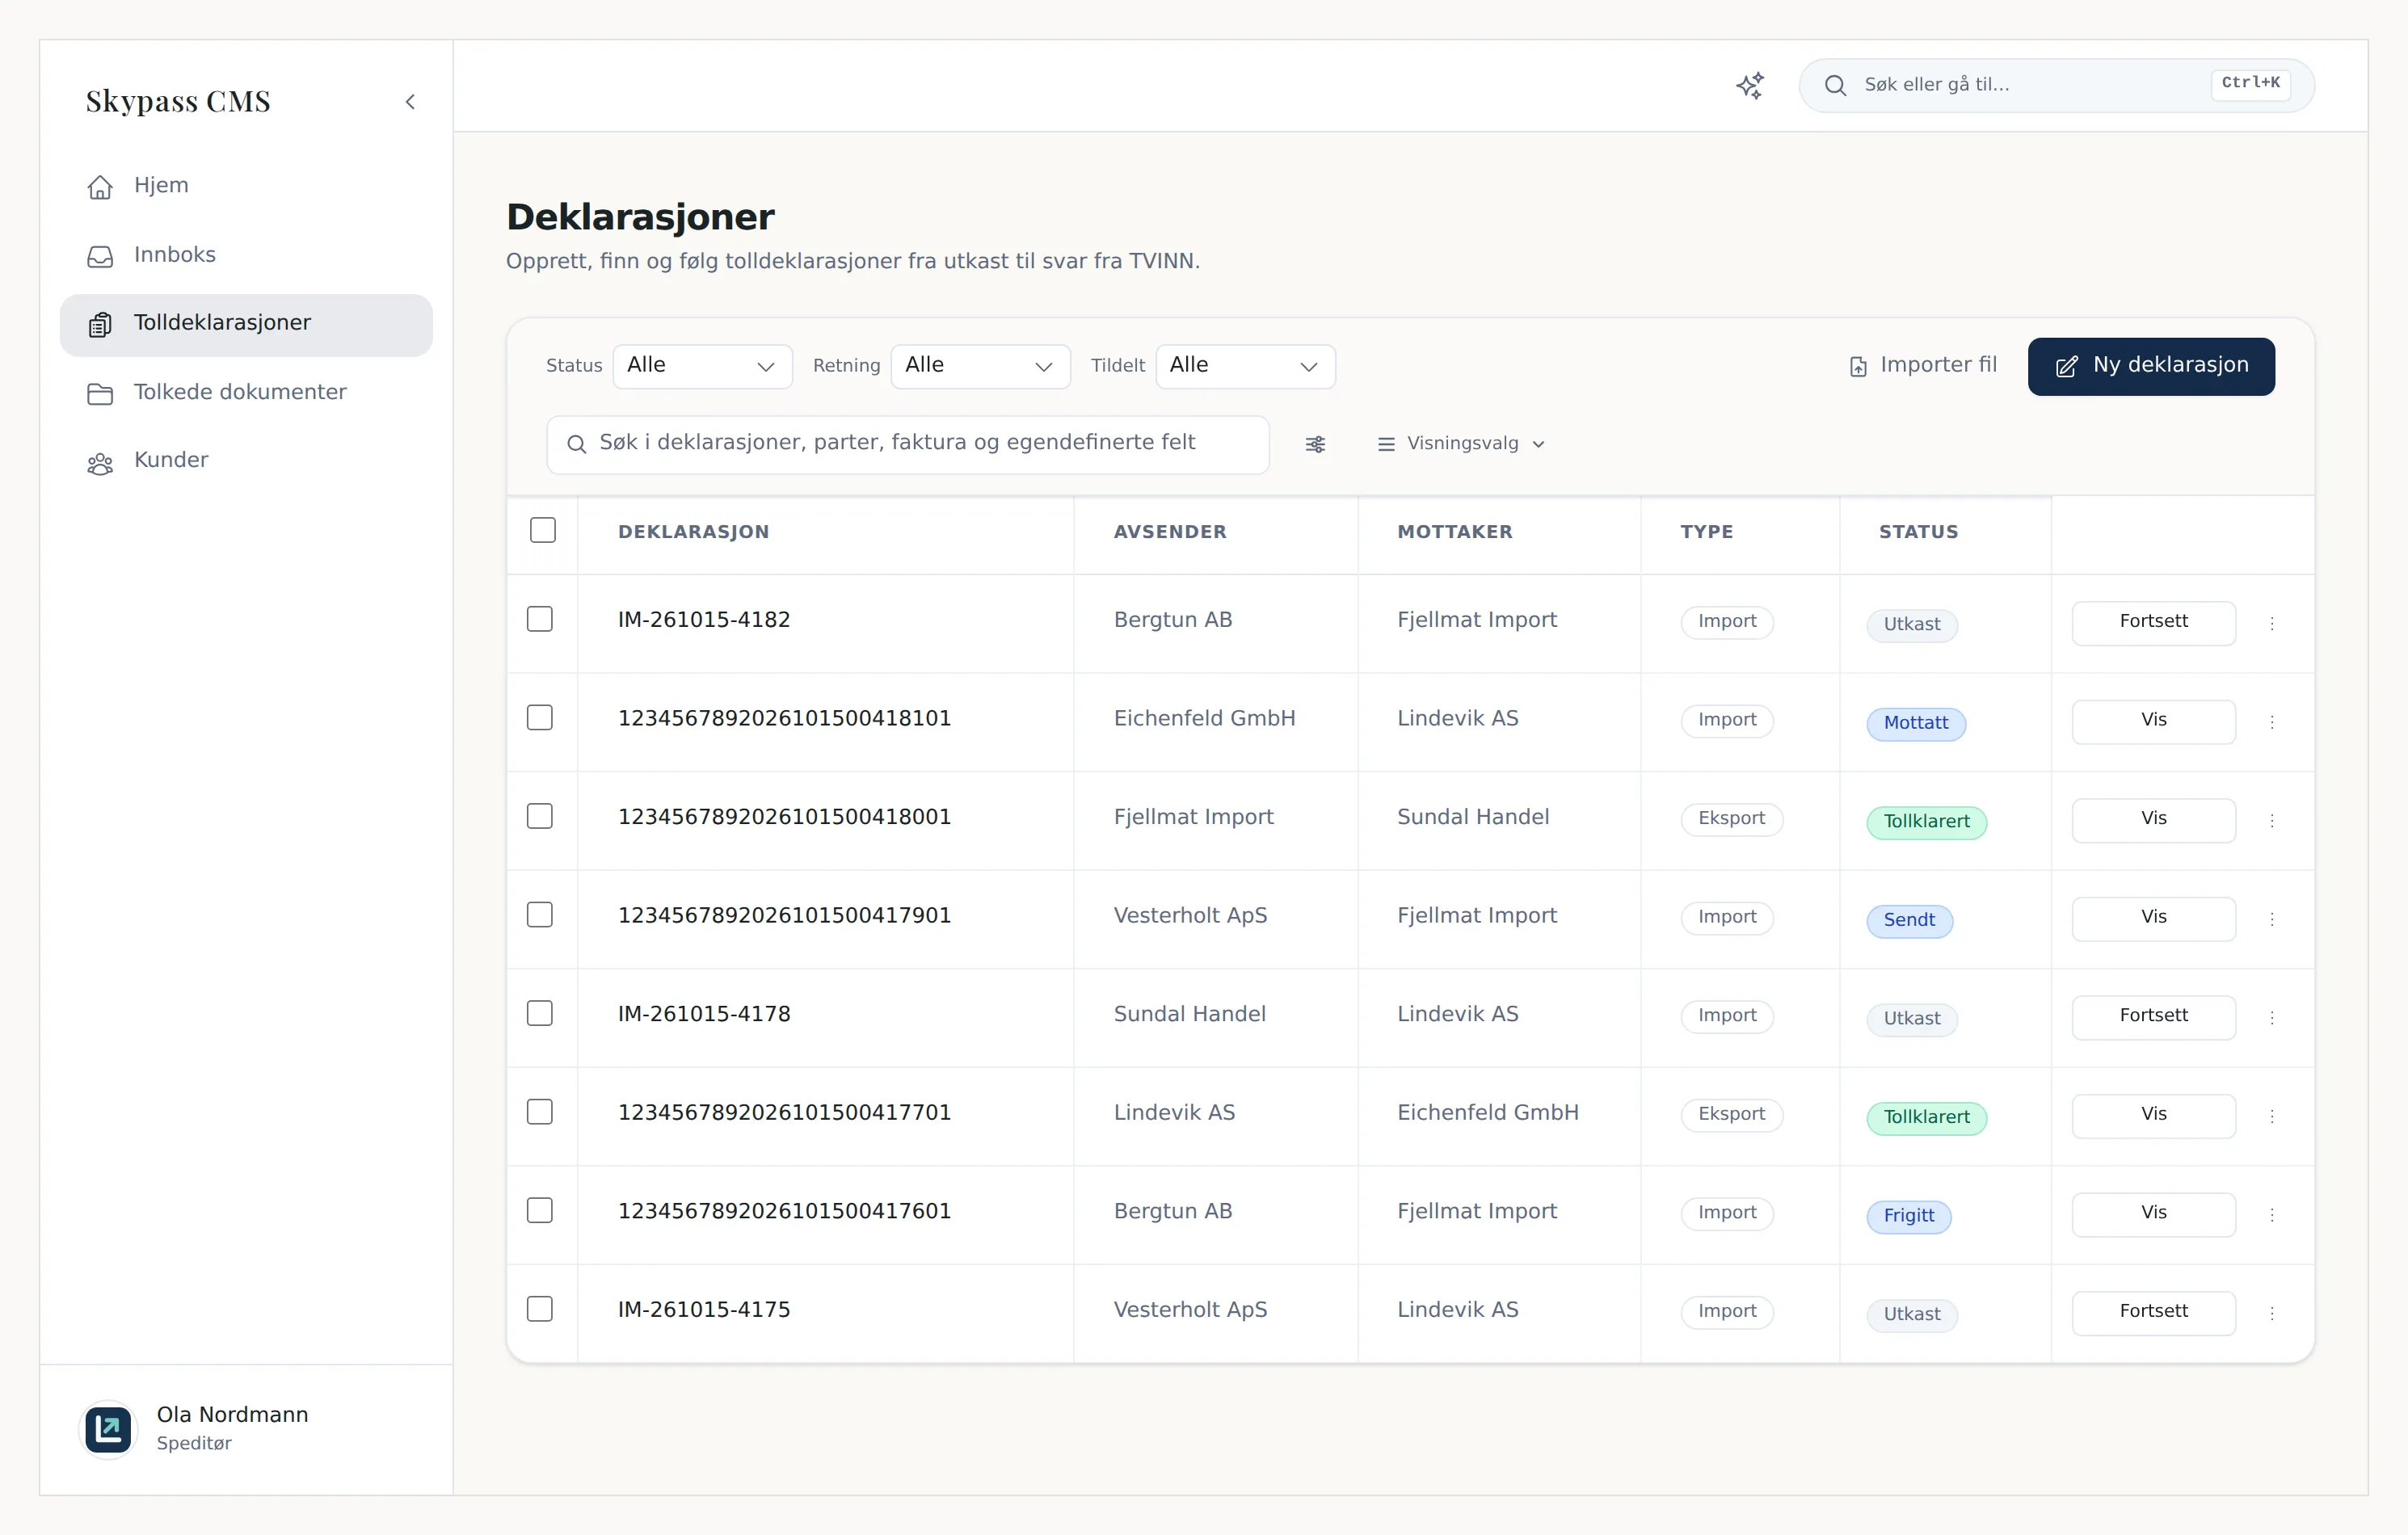
Task: Open more options for IM-261015-4175 row
Action: pyautogui.click(x=2272, y=1313)
